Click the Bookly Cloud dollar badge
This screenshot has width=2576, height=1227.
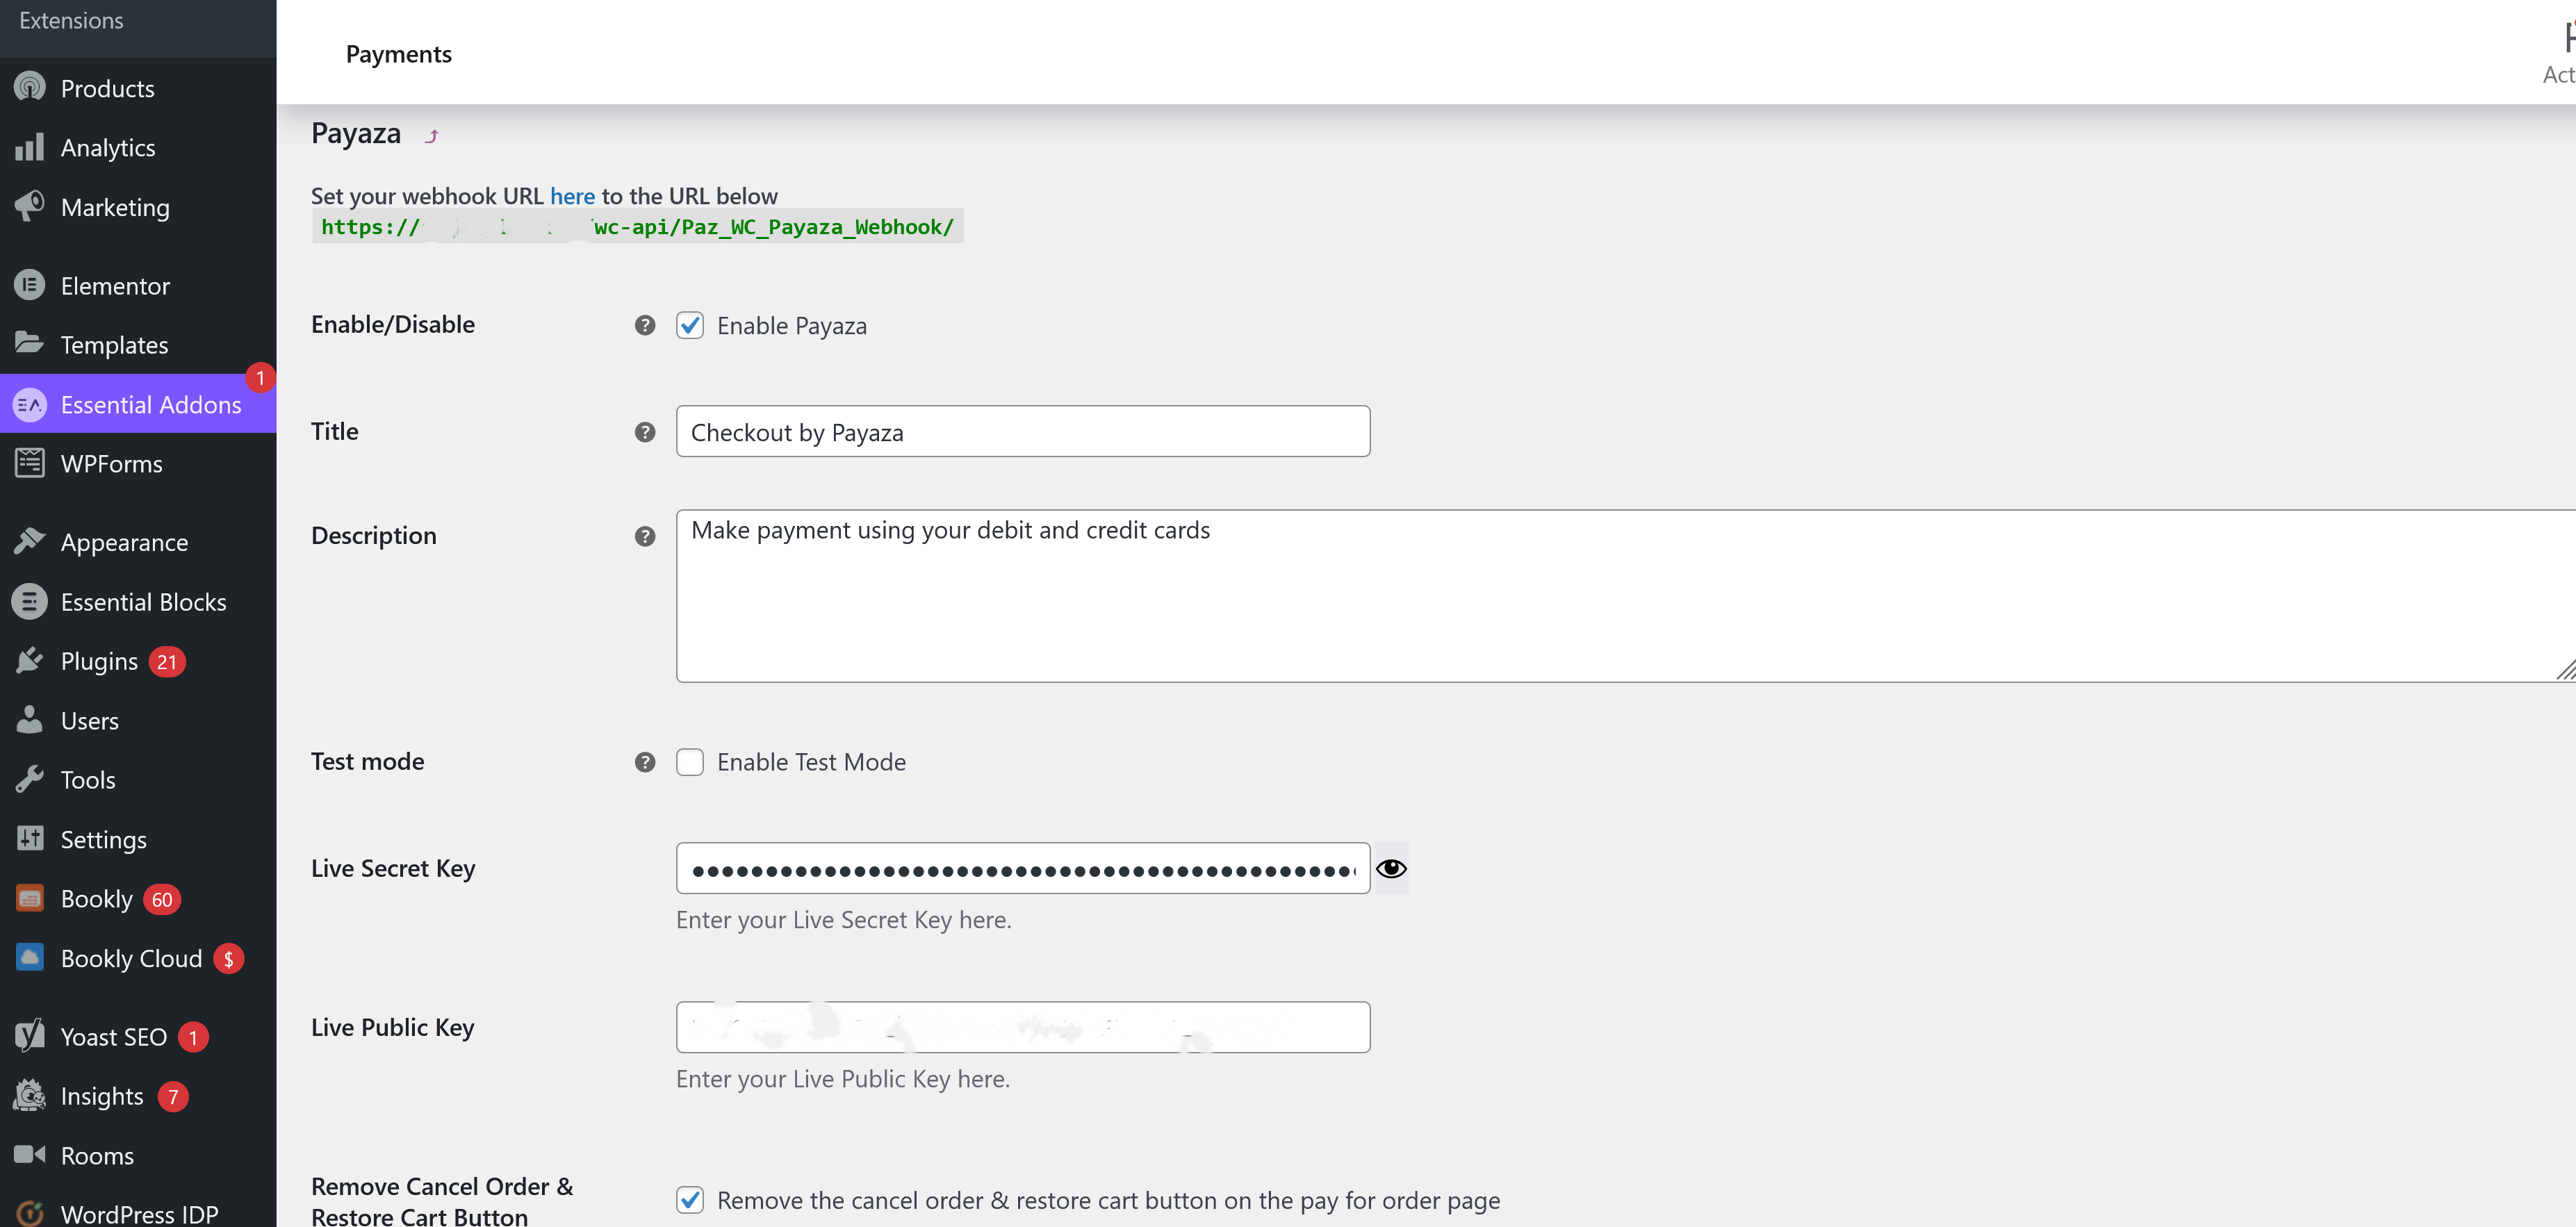click(x=228, y=958)
